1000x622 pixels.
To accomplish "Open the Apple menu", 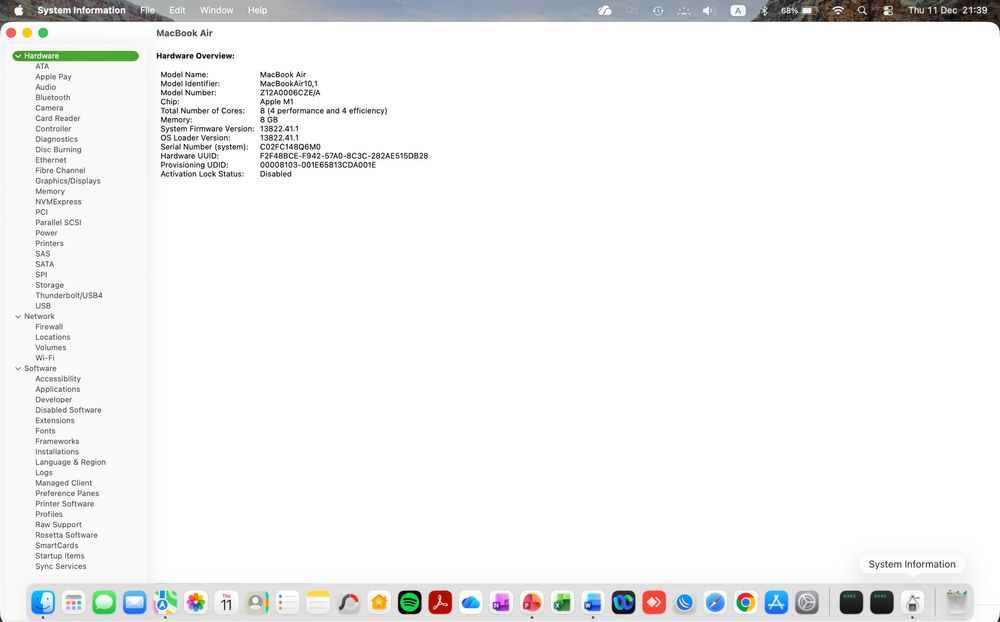I will pos(18,10).
